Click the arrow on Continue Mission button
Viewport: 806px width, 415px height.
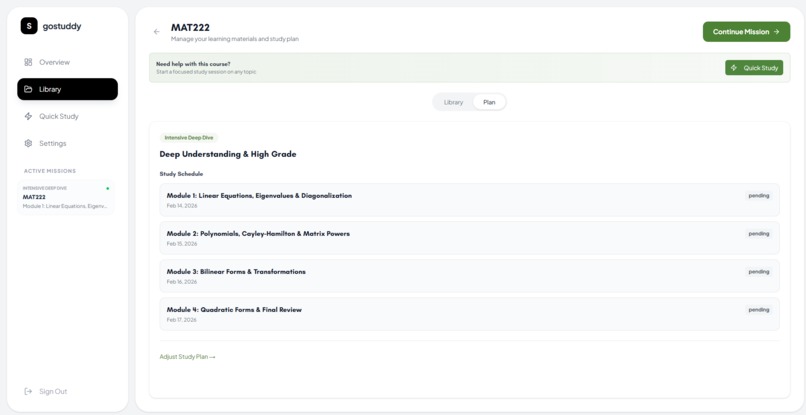(776, 31)
